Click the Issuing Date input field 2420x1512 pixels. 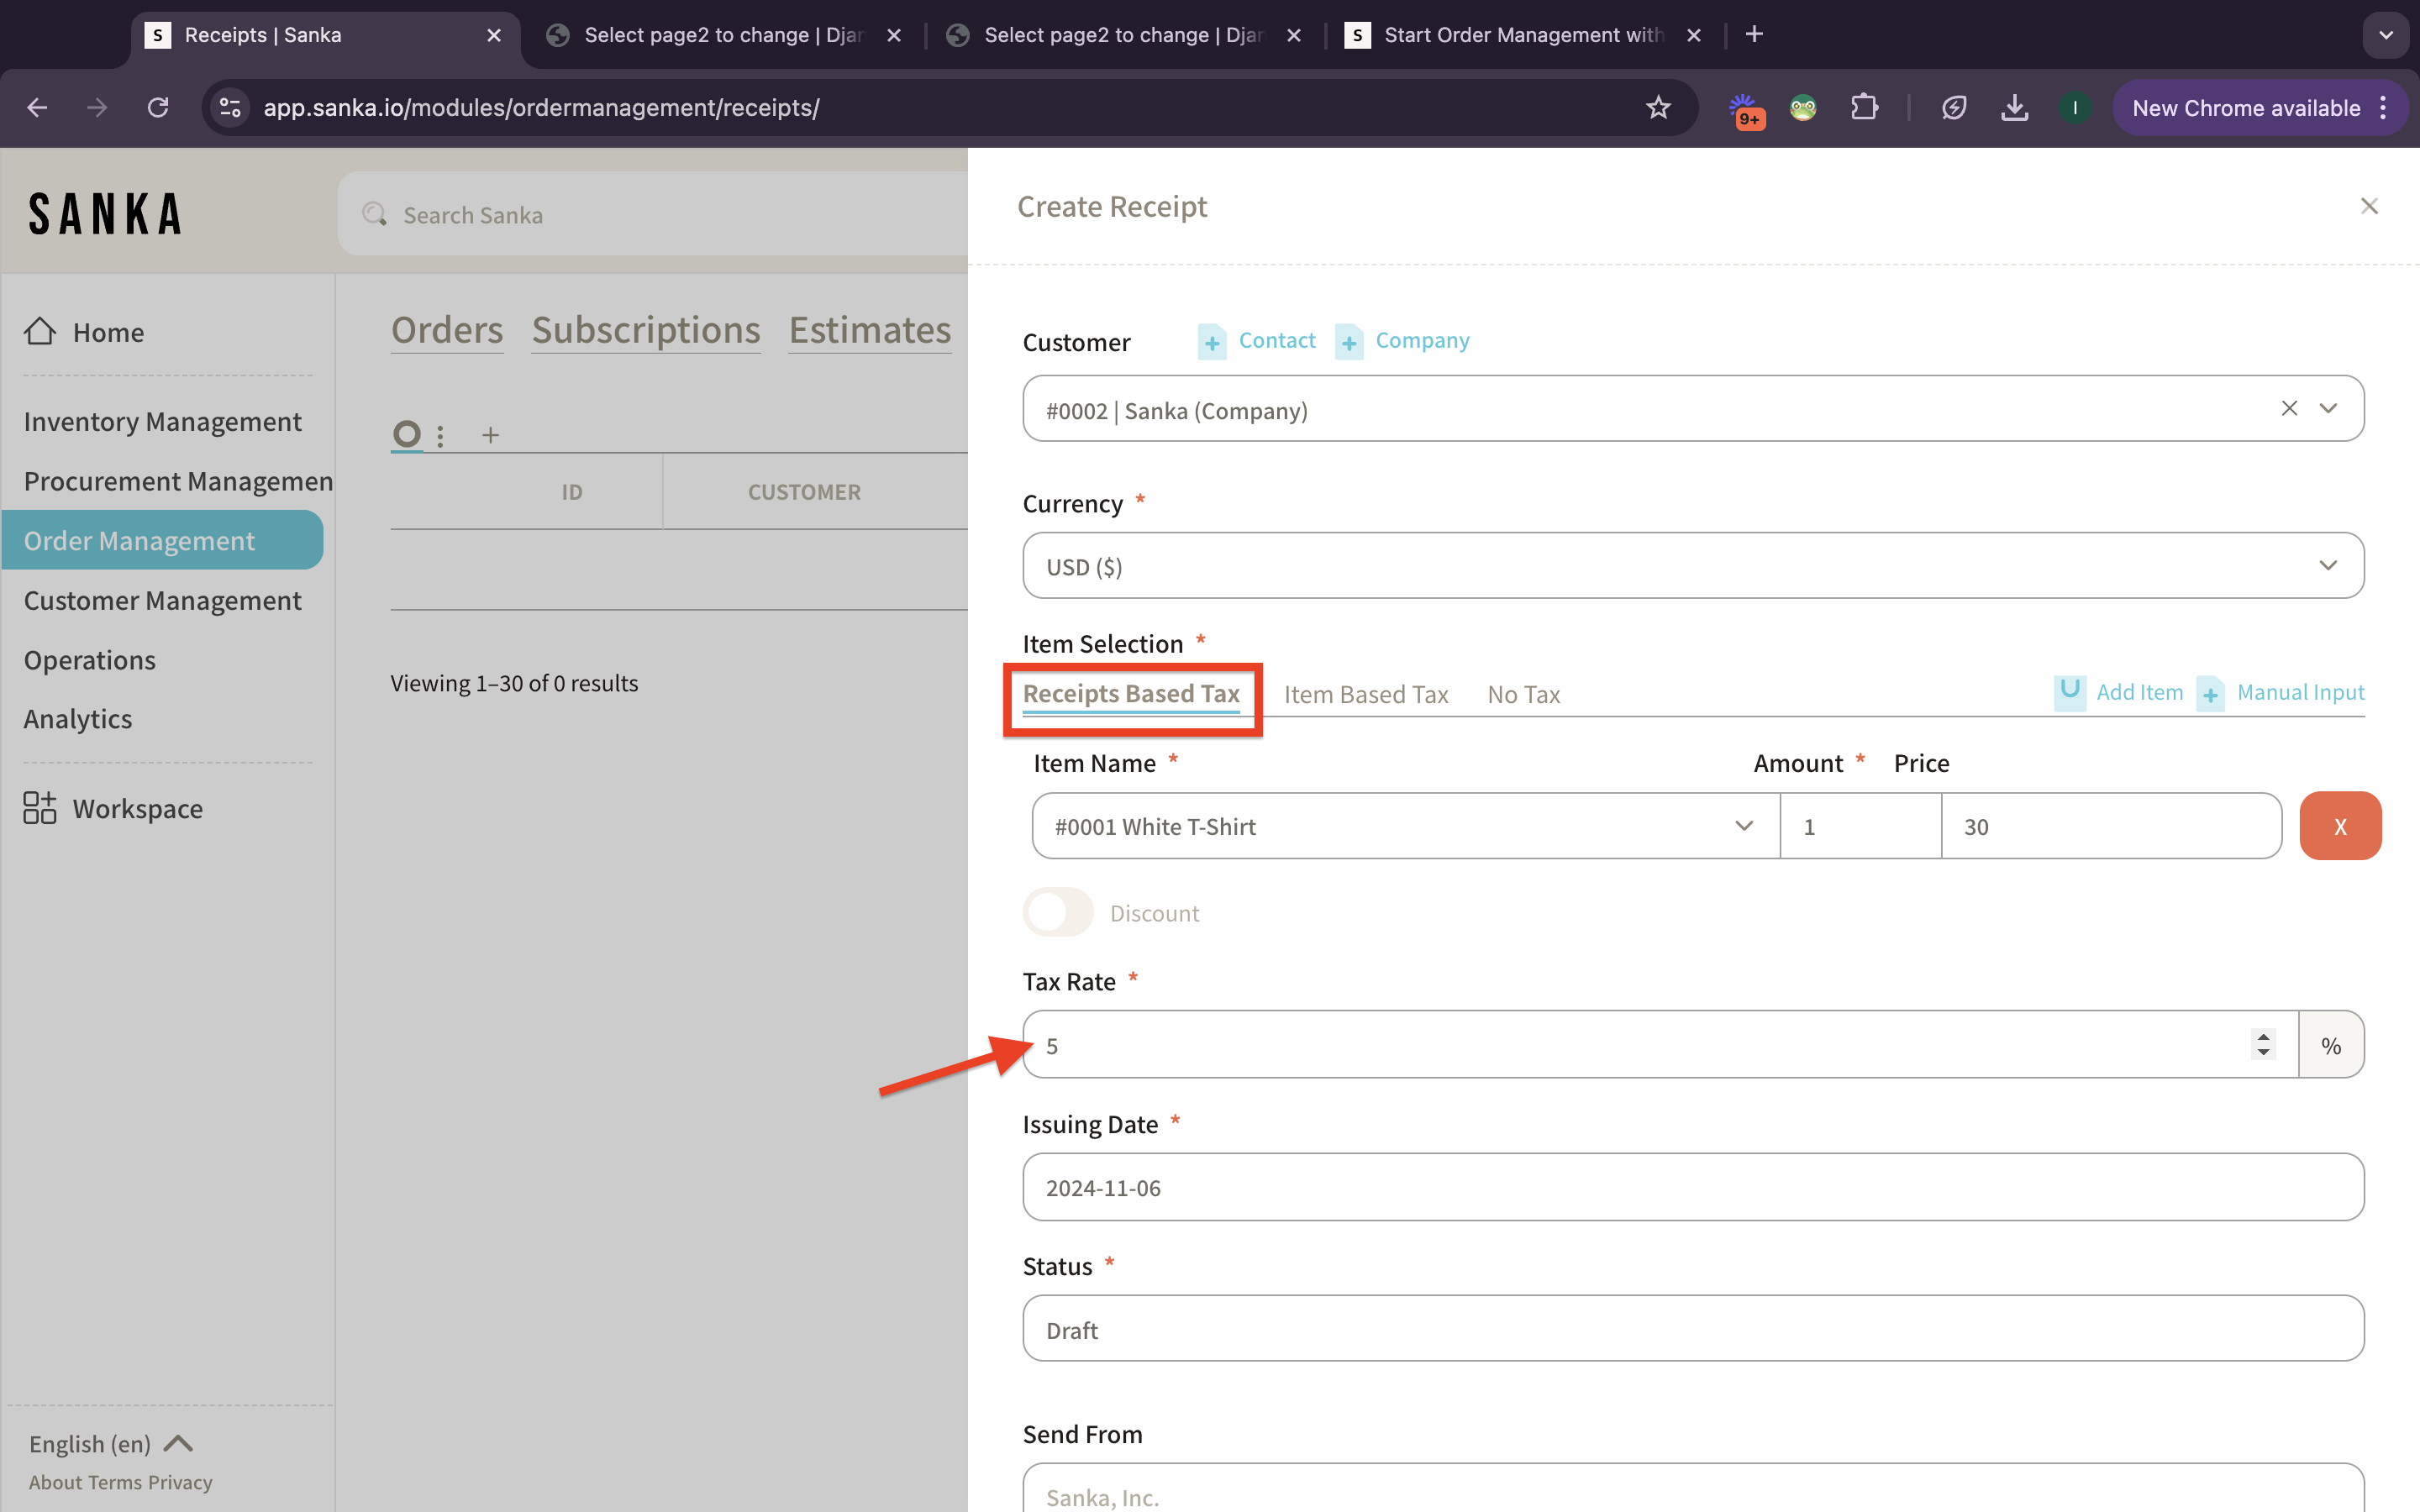1692,1187
